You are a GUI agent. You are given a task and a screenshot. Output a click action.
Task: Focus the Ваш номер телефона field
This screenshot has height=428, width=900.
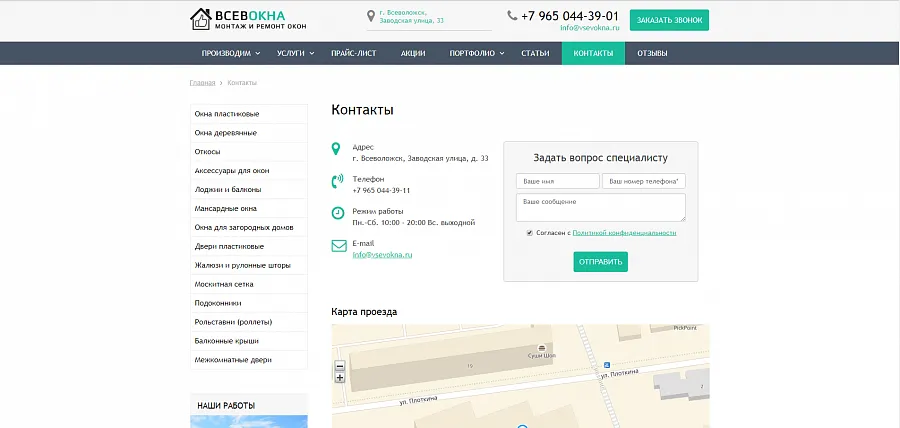click(x=644, y=181)
